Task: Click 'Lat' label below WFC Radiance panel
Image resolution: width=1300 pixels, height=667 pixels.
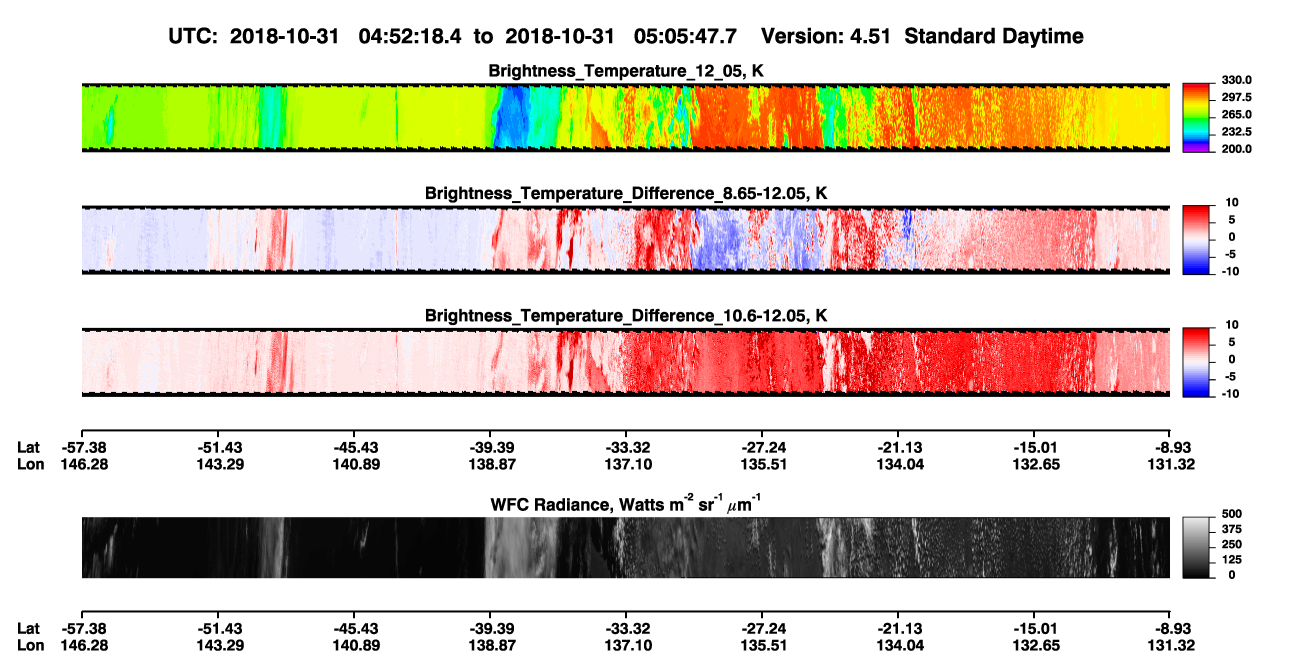Action: tap(29, 628)
